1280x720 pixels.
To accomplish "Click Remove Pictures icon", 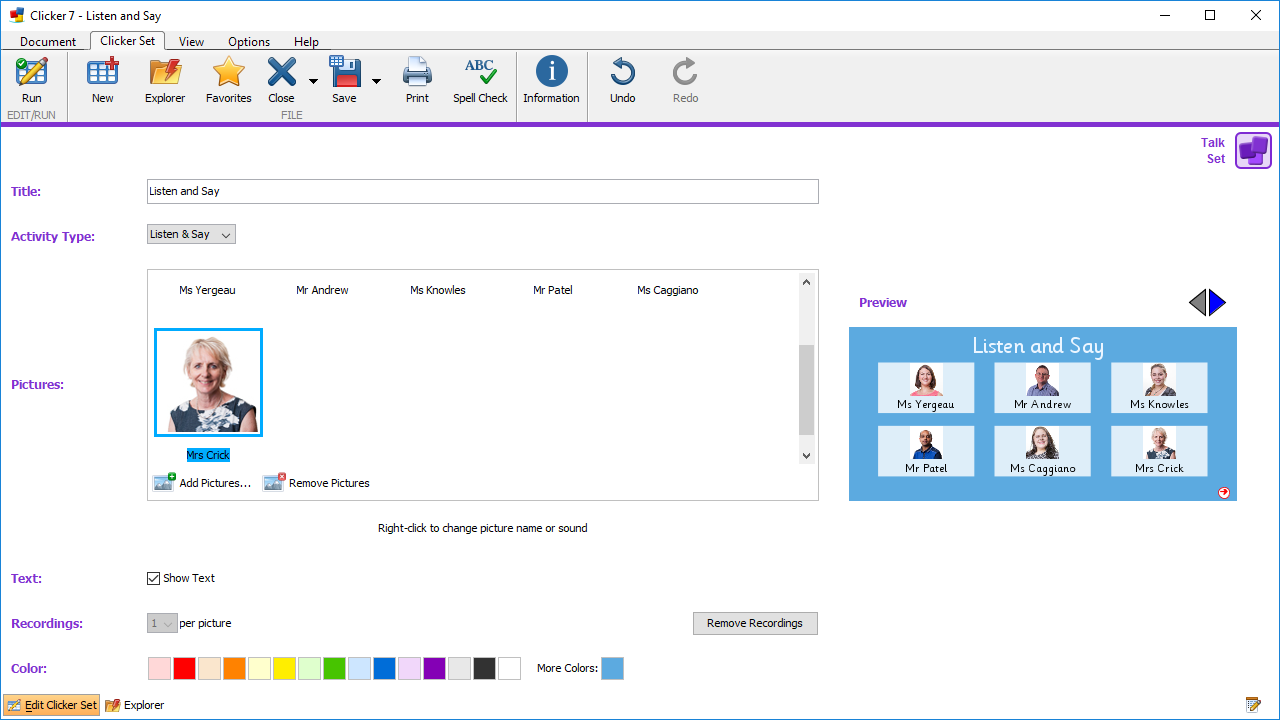I will click(x=274, y=482).
